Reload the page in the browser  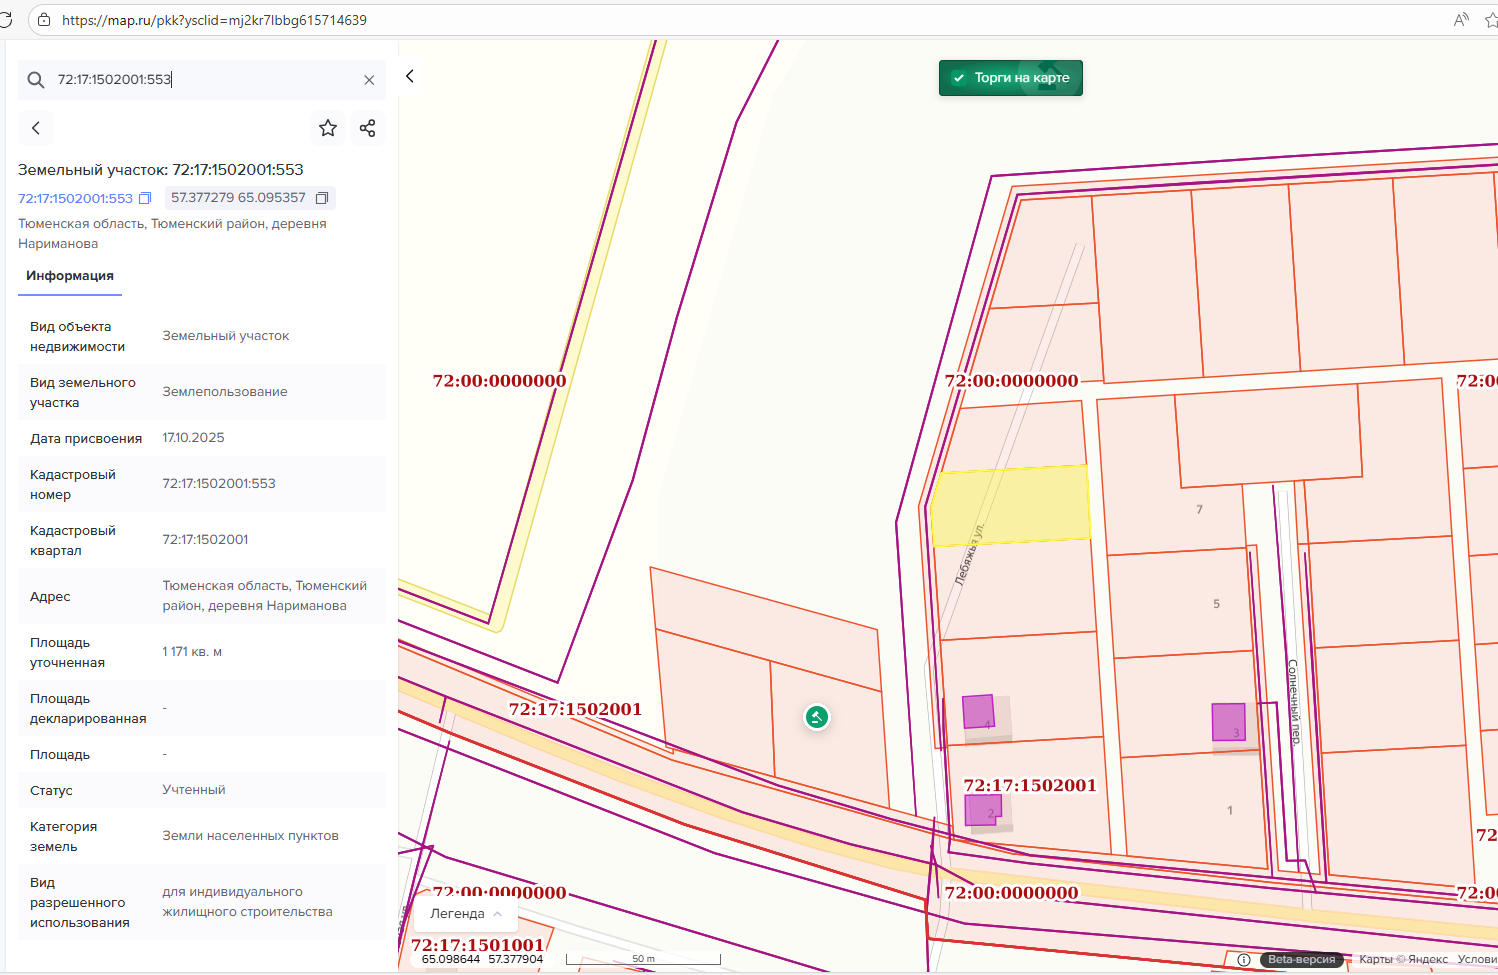pos(6,20)
